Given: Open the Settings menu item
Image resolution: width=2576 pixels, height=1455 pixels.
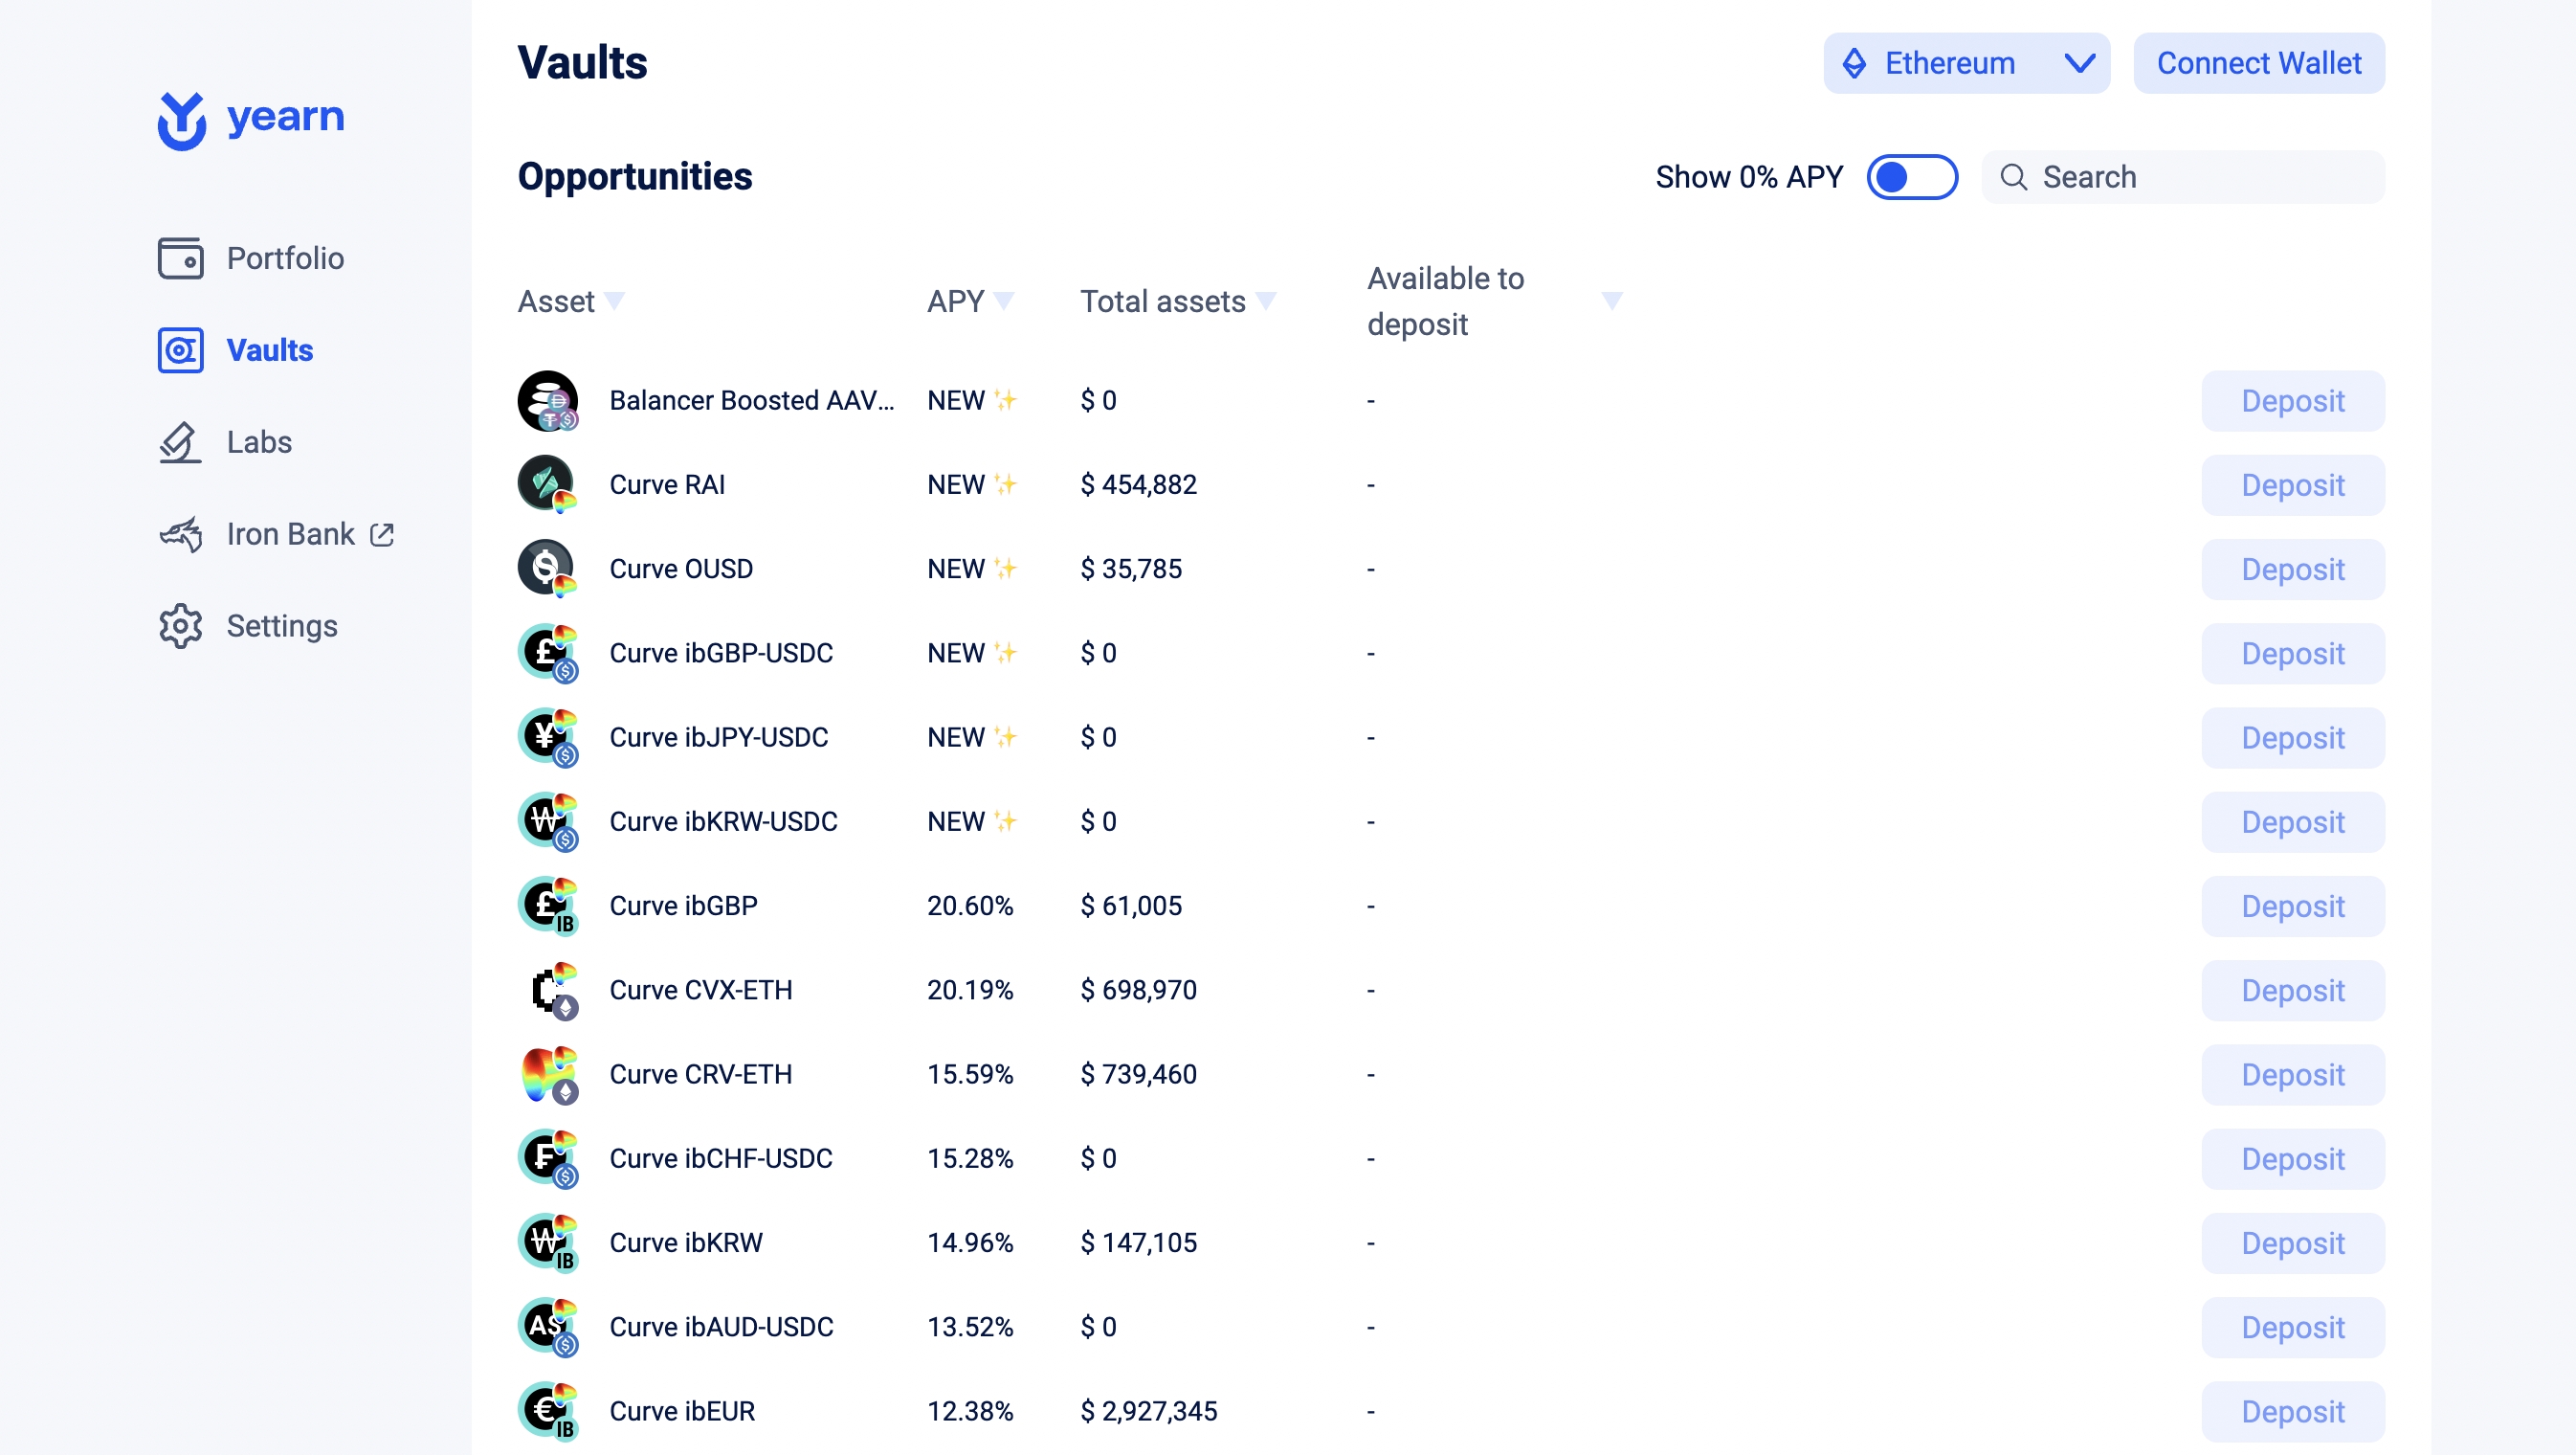Looking at the screenshot, I should [248, 626].
